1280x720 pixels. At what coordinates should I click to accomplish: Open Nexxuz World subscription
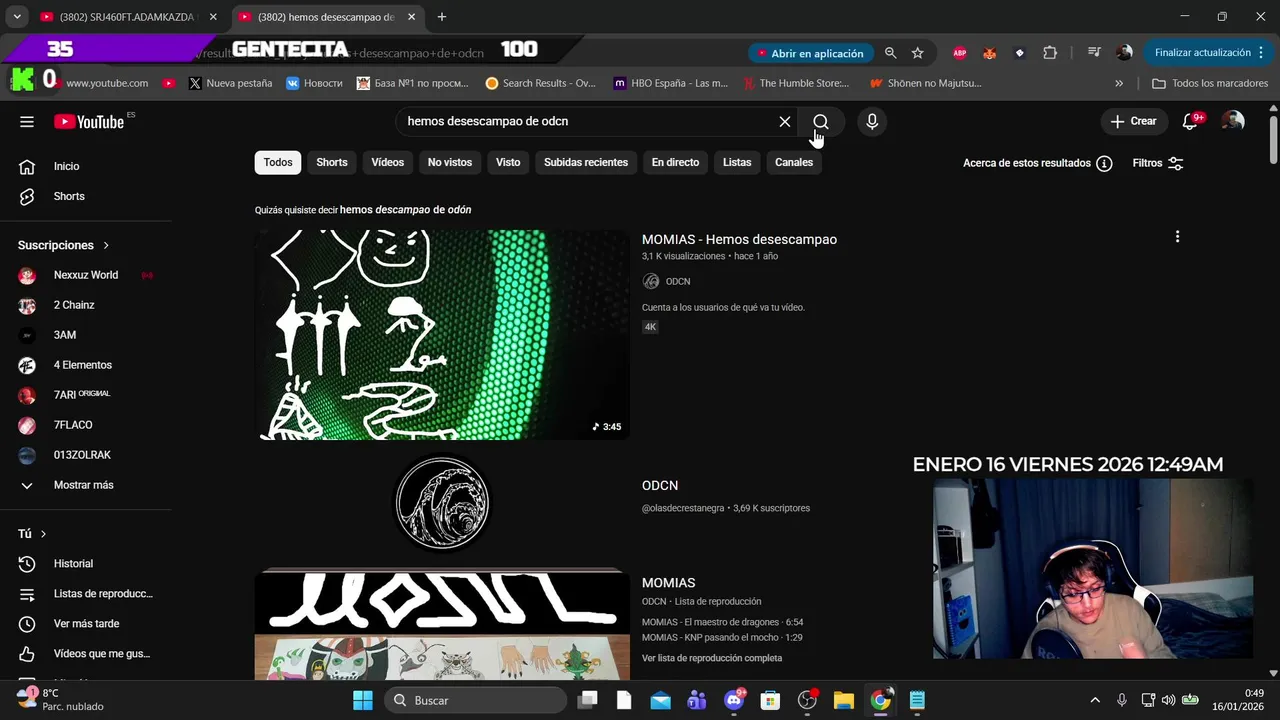click(86, 275)
